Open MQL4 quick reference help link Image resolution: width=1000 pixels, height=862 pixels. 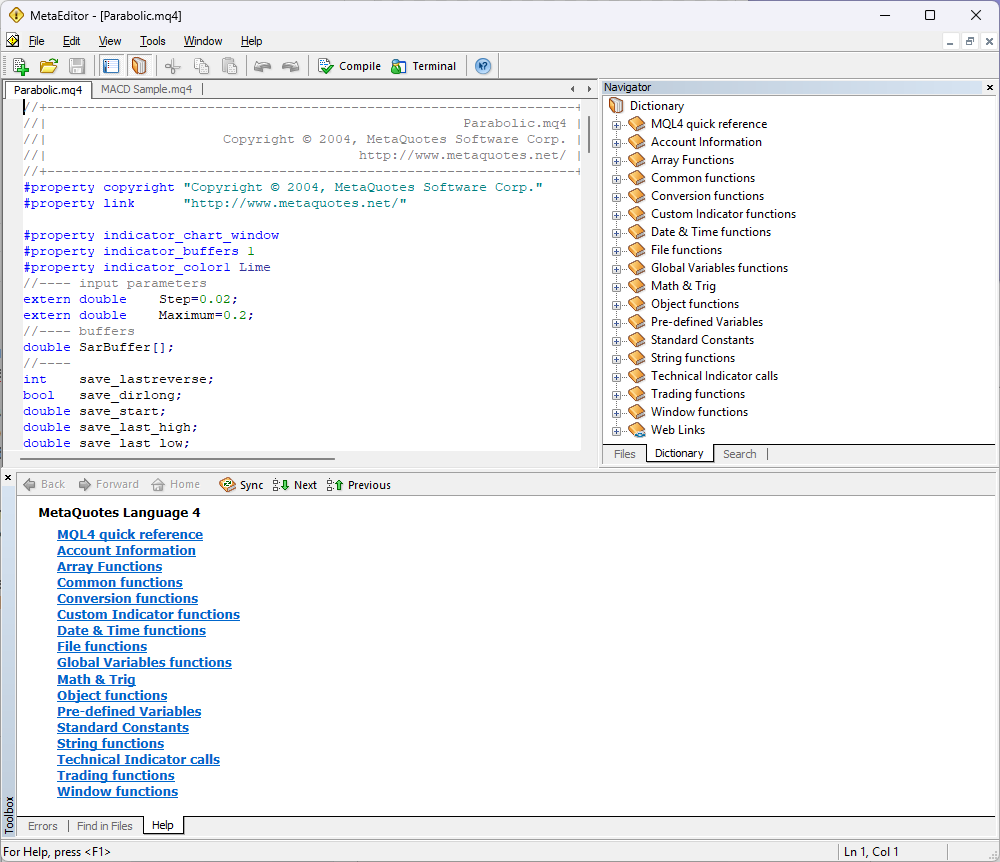[x=130, y=535]
